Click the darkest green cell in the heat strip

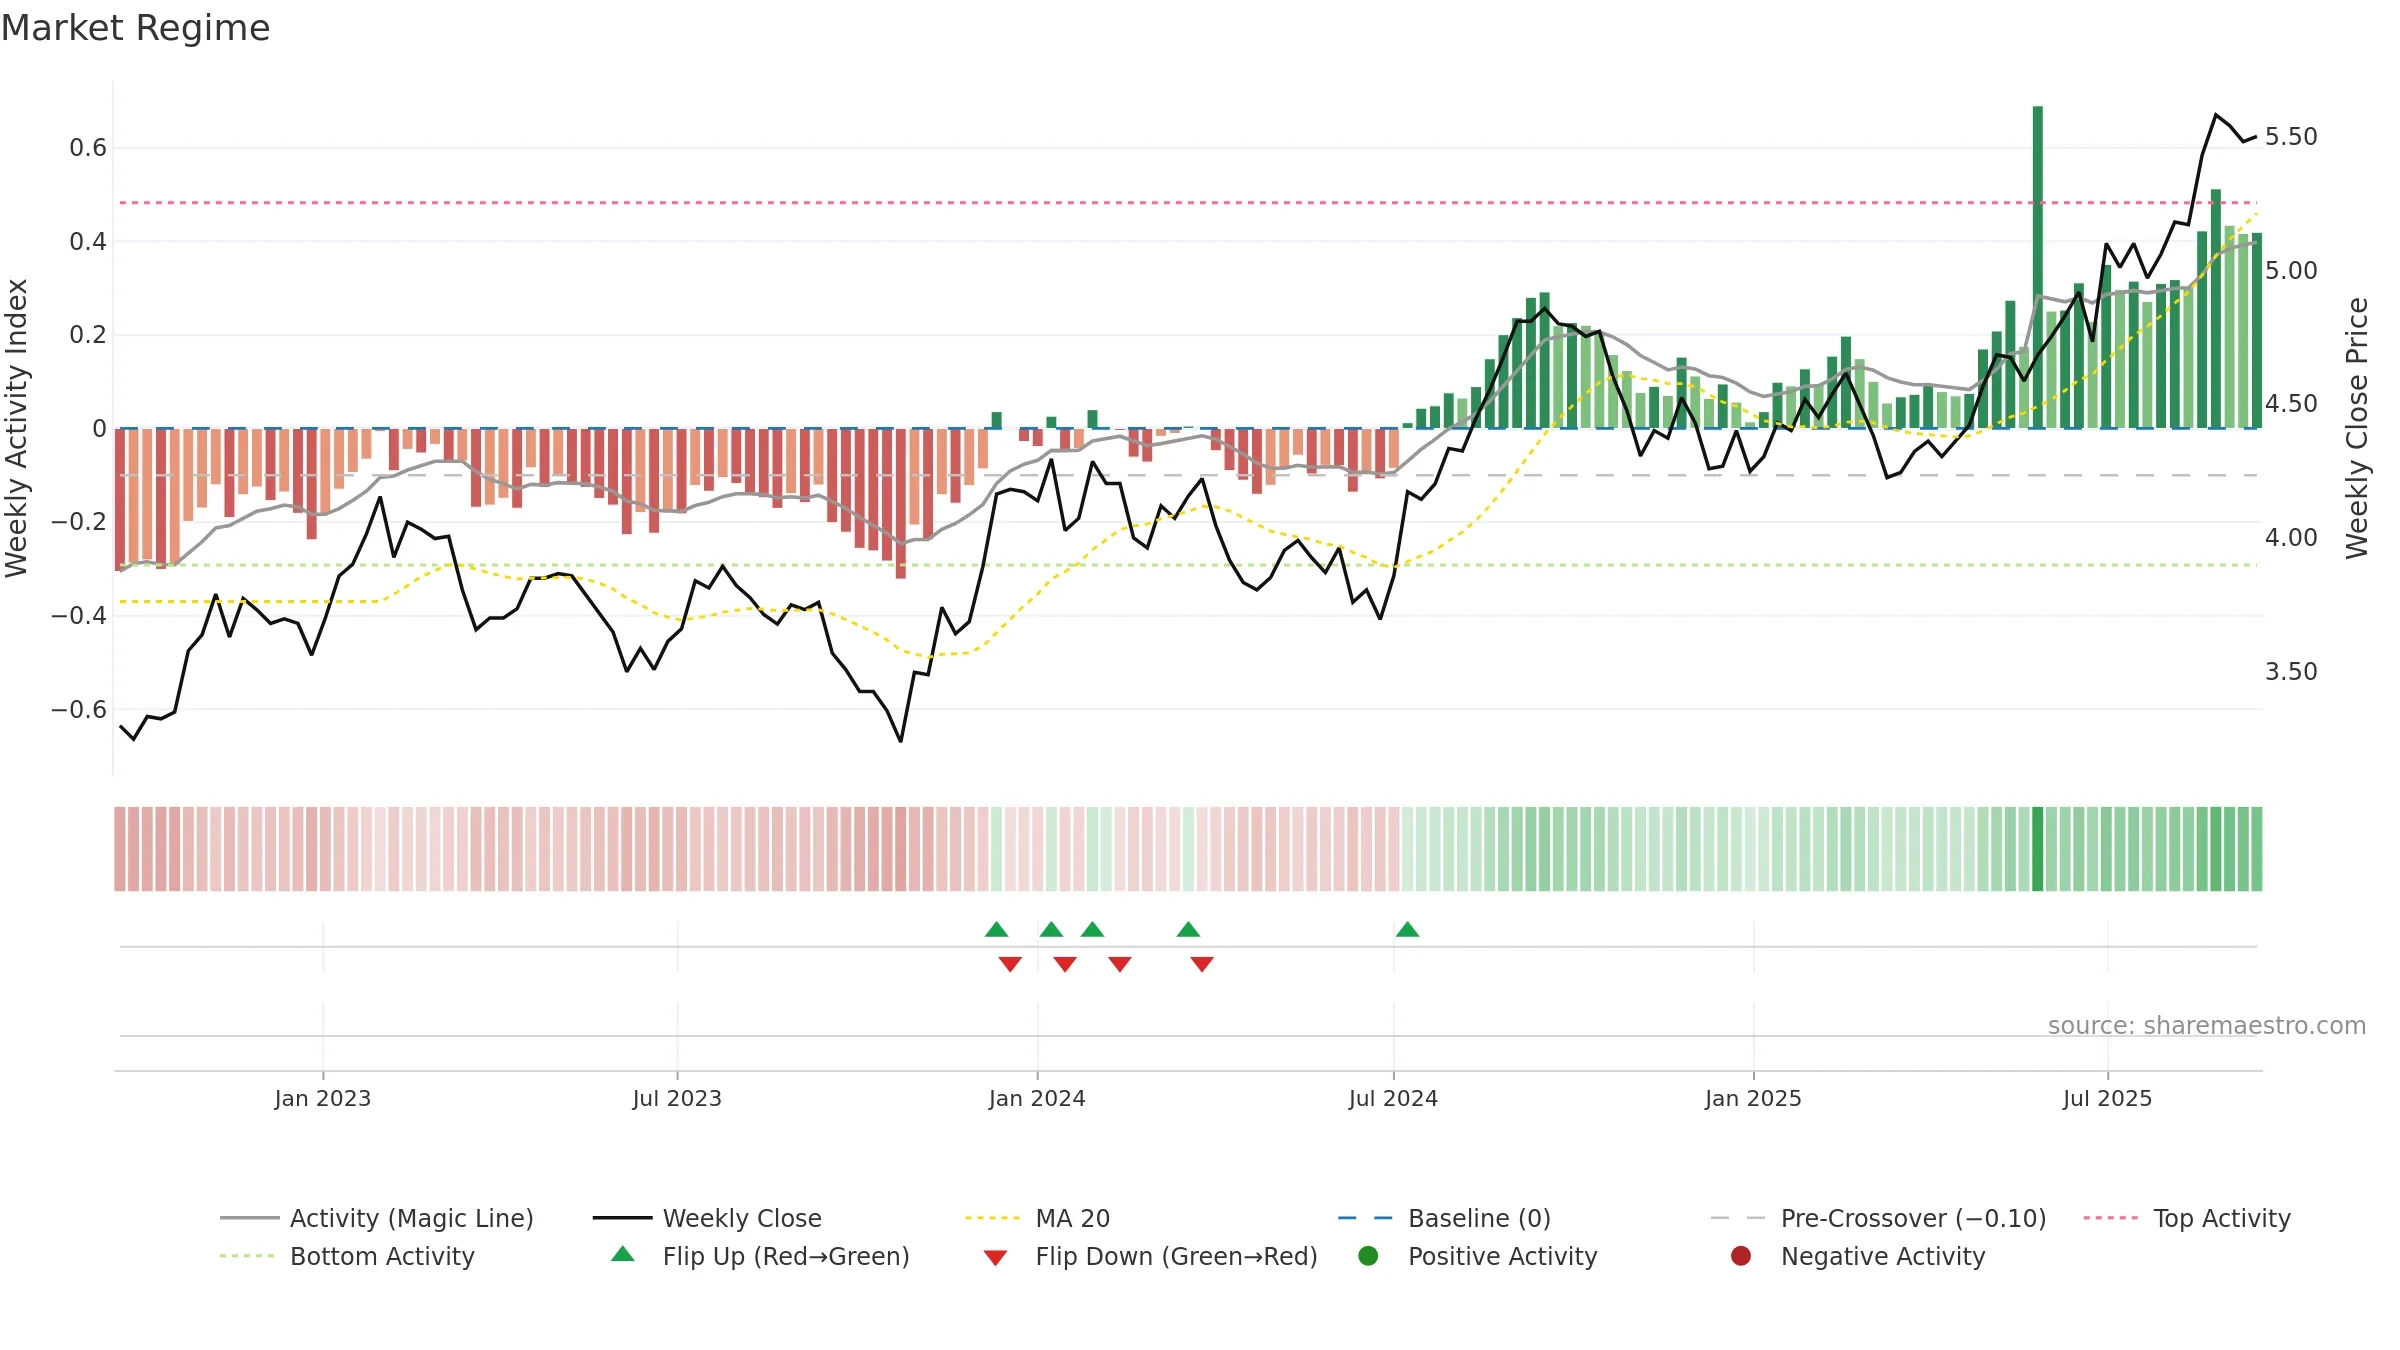(2038, 849)
